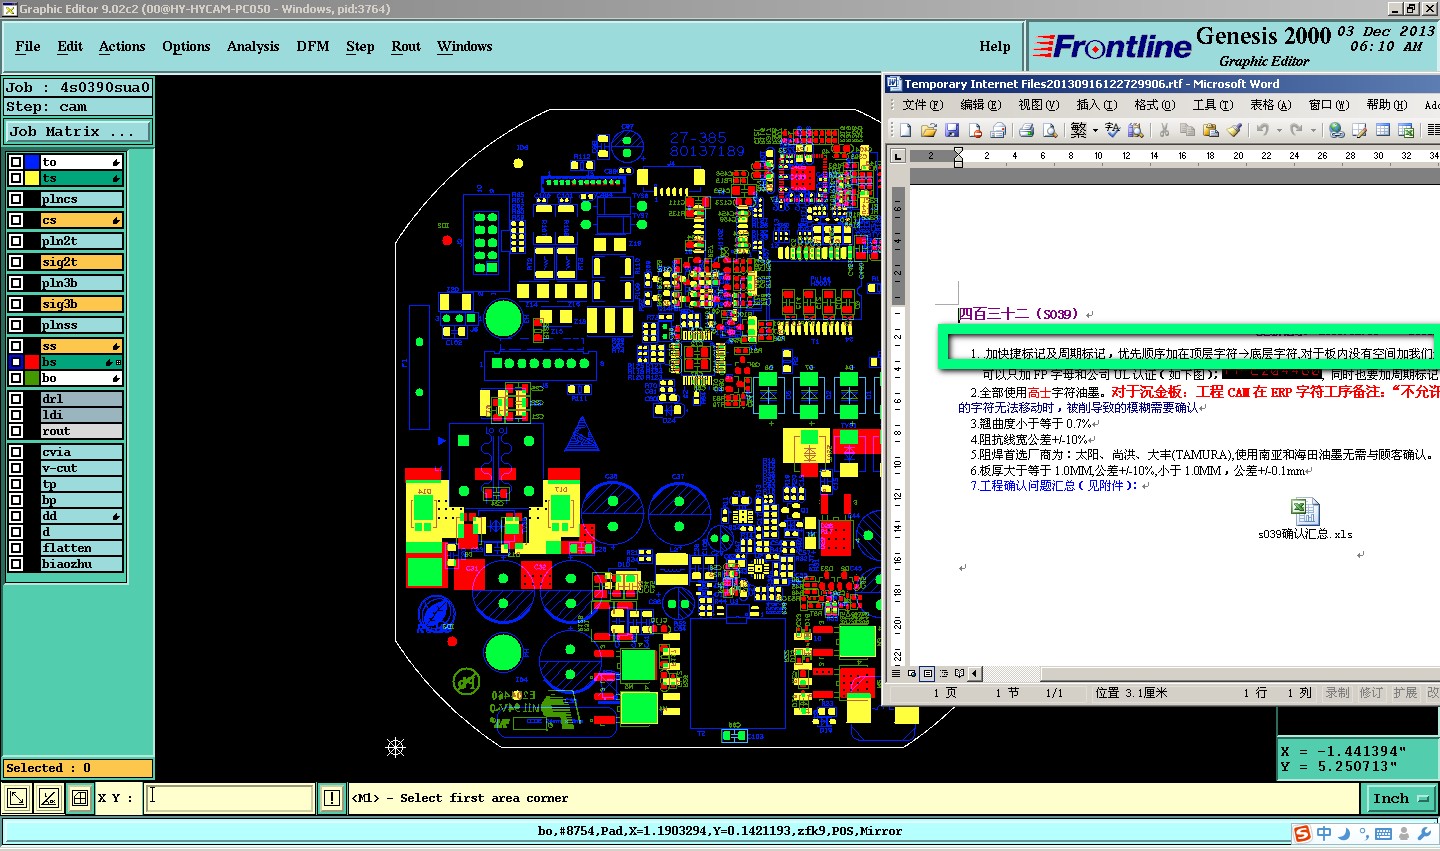
Task: Click the Sogou S input method icon
Action: tap(1302, 834)
